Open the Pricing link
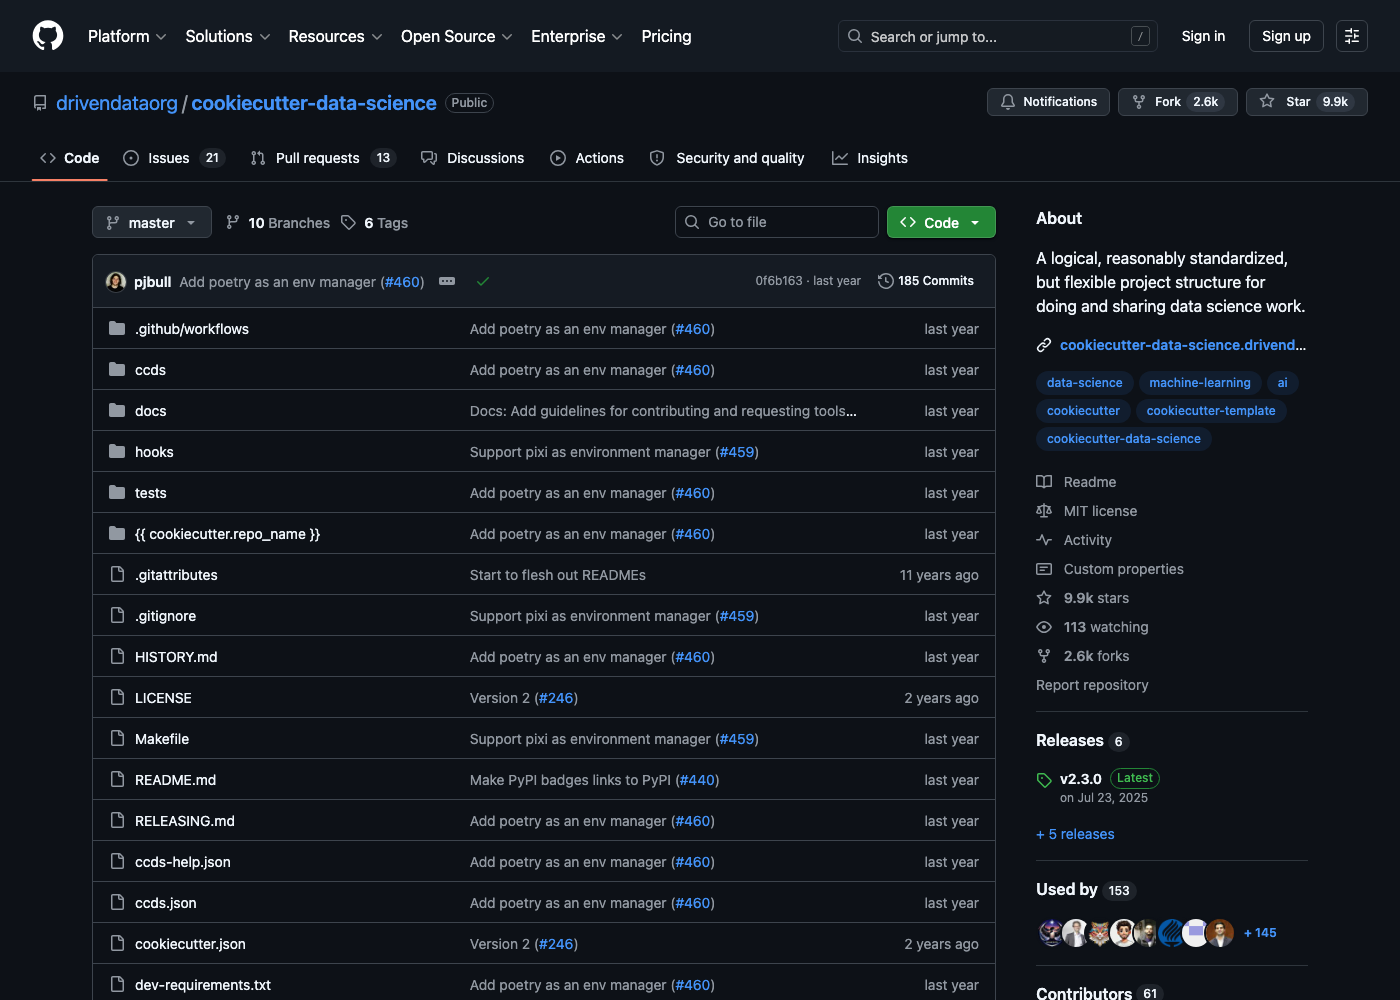This screenshot has height=1000, width=1400. [666, 36]
